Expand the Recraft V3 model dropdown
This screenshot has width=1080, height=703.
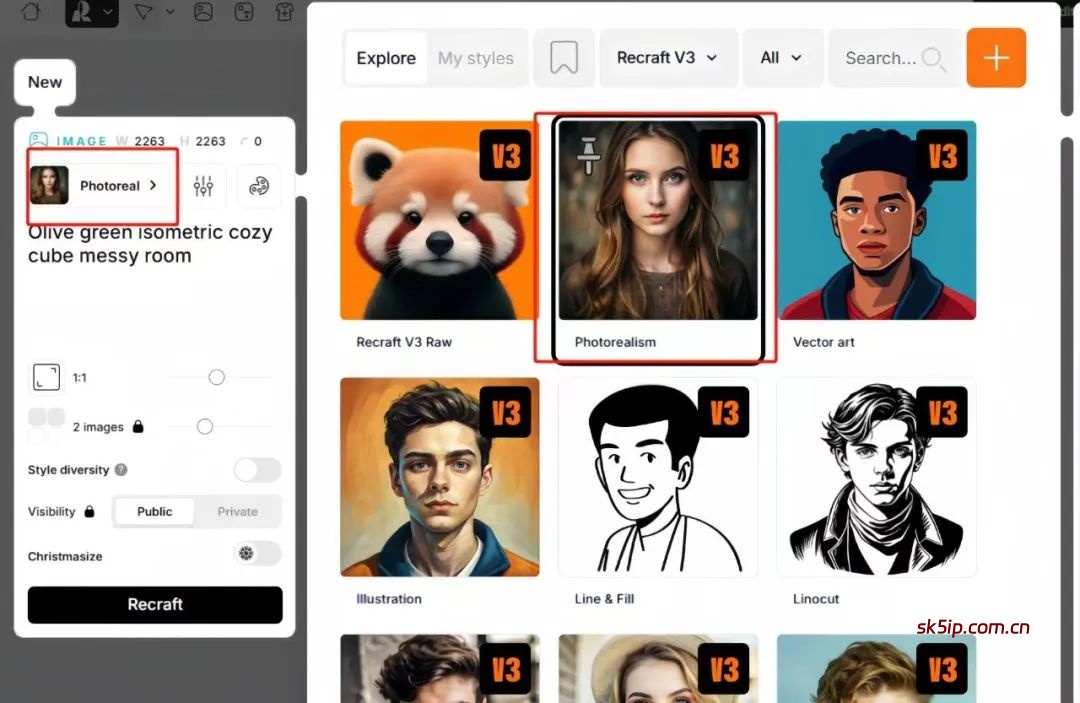pyautogui.click(x=667, y=58)
